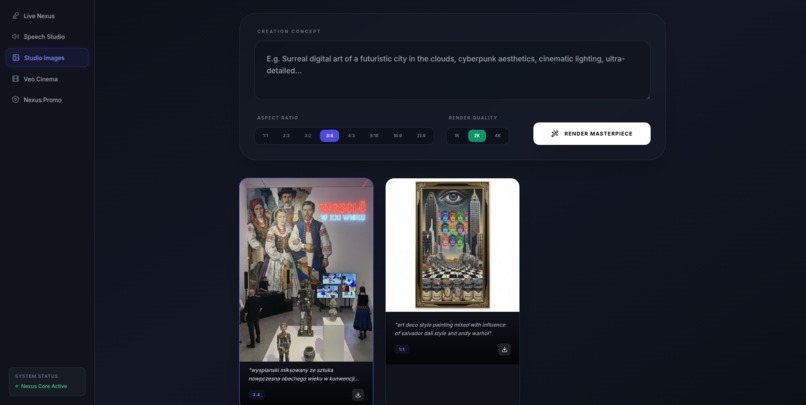Screen dimensions: 806x405
Task: Click the 1:1 badge under art deco image
Action: [x=402, y=349]
